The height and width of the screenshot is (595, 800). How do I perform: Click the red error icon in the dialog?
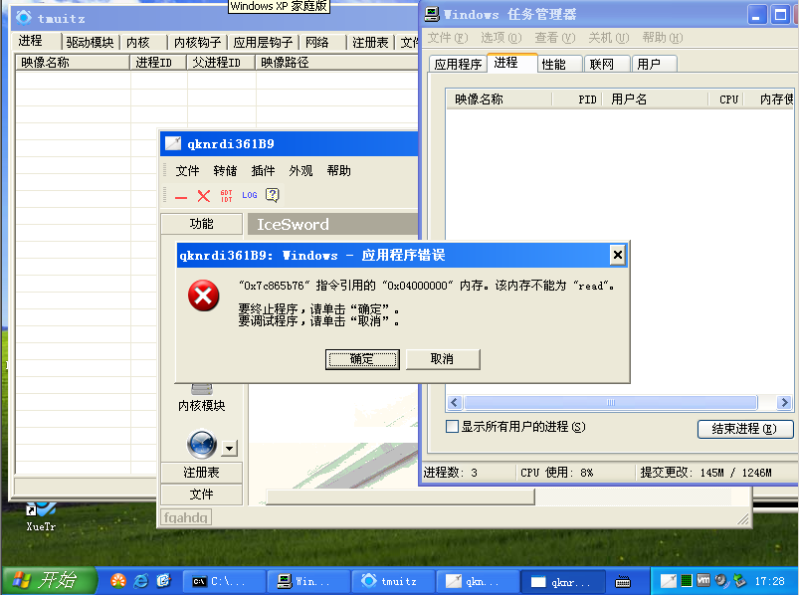coord(204,295)
